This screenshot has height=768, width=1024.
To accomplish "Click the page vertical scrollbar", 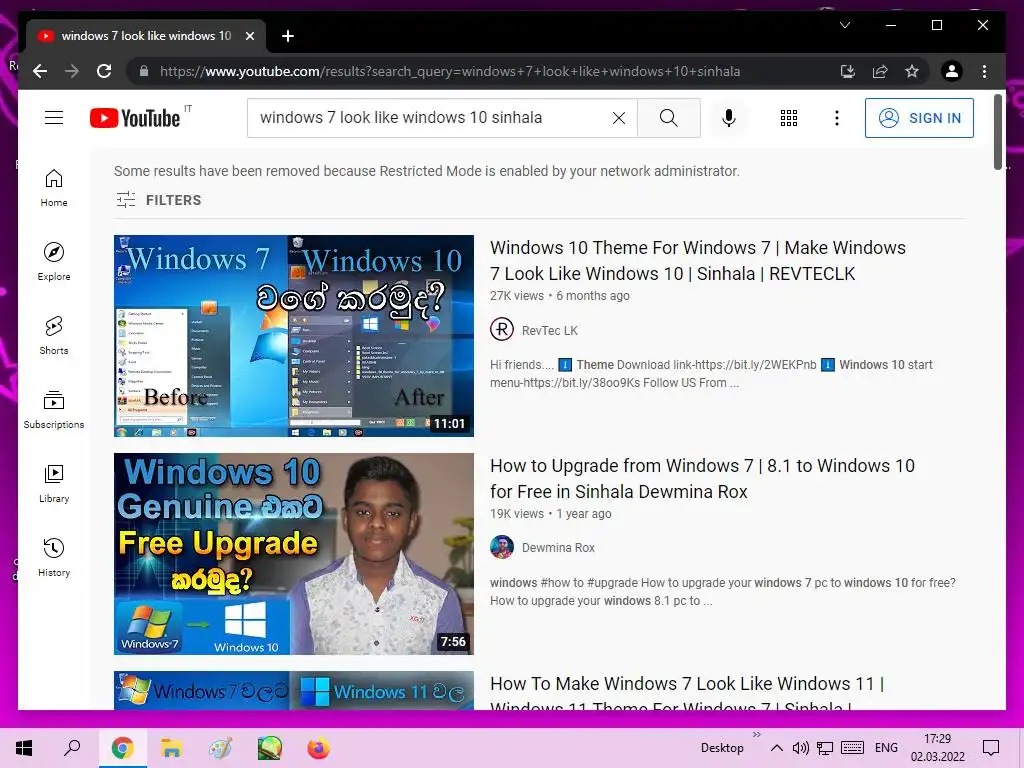I will click(997, 132).
